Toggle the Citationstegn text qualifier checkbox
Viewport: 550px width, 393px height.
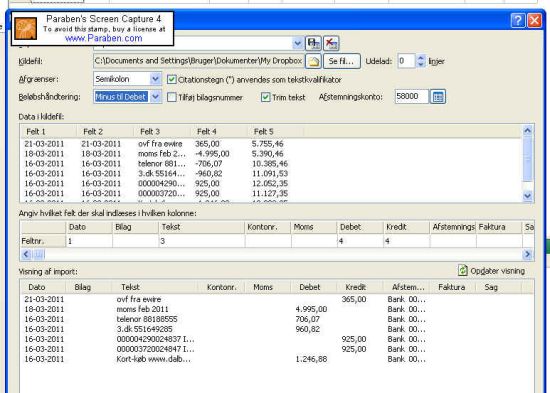coord(172,80)
